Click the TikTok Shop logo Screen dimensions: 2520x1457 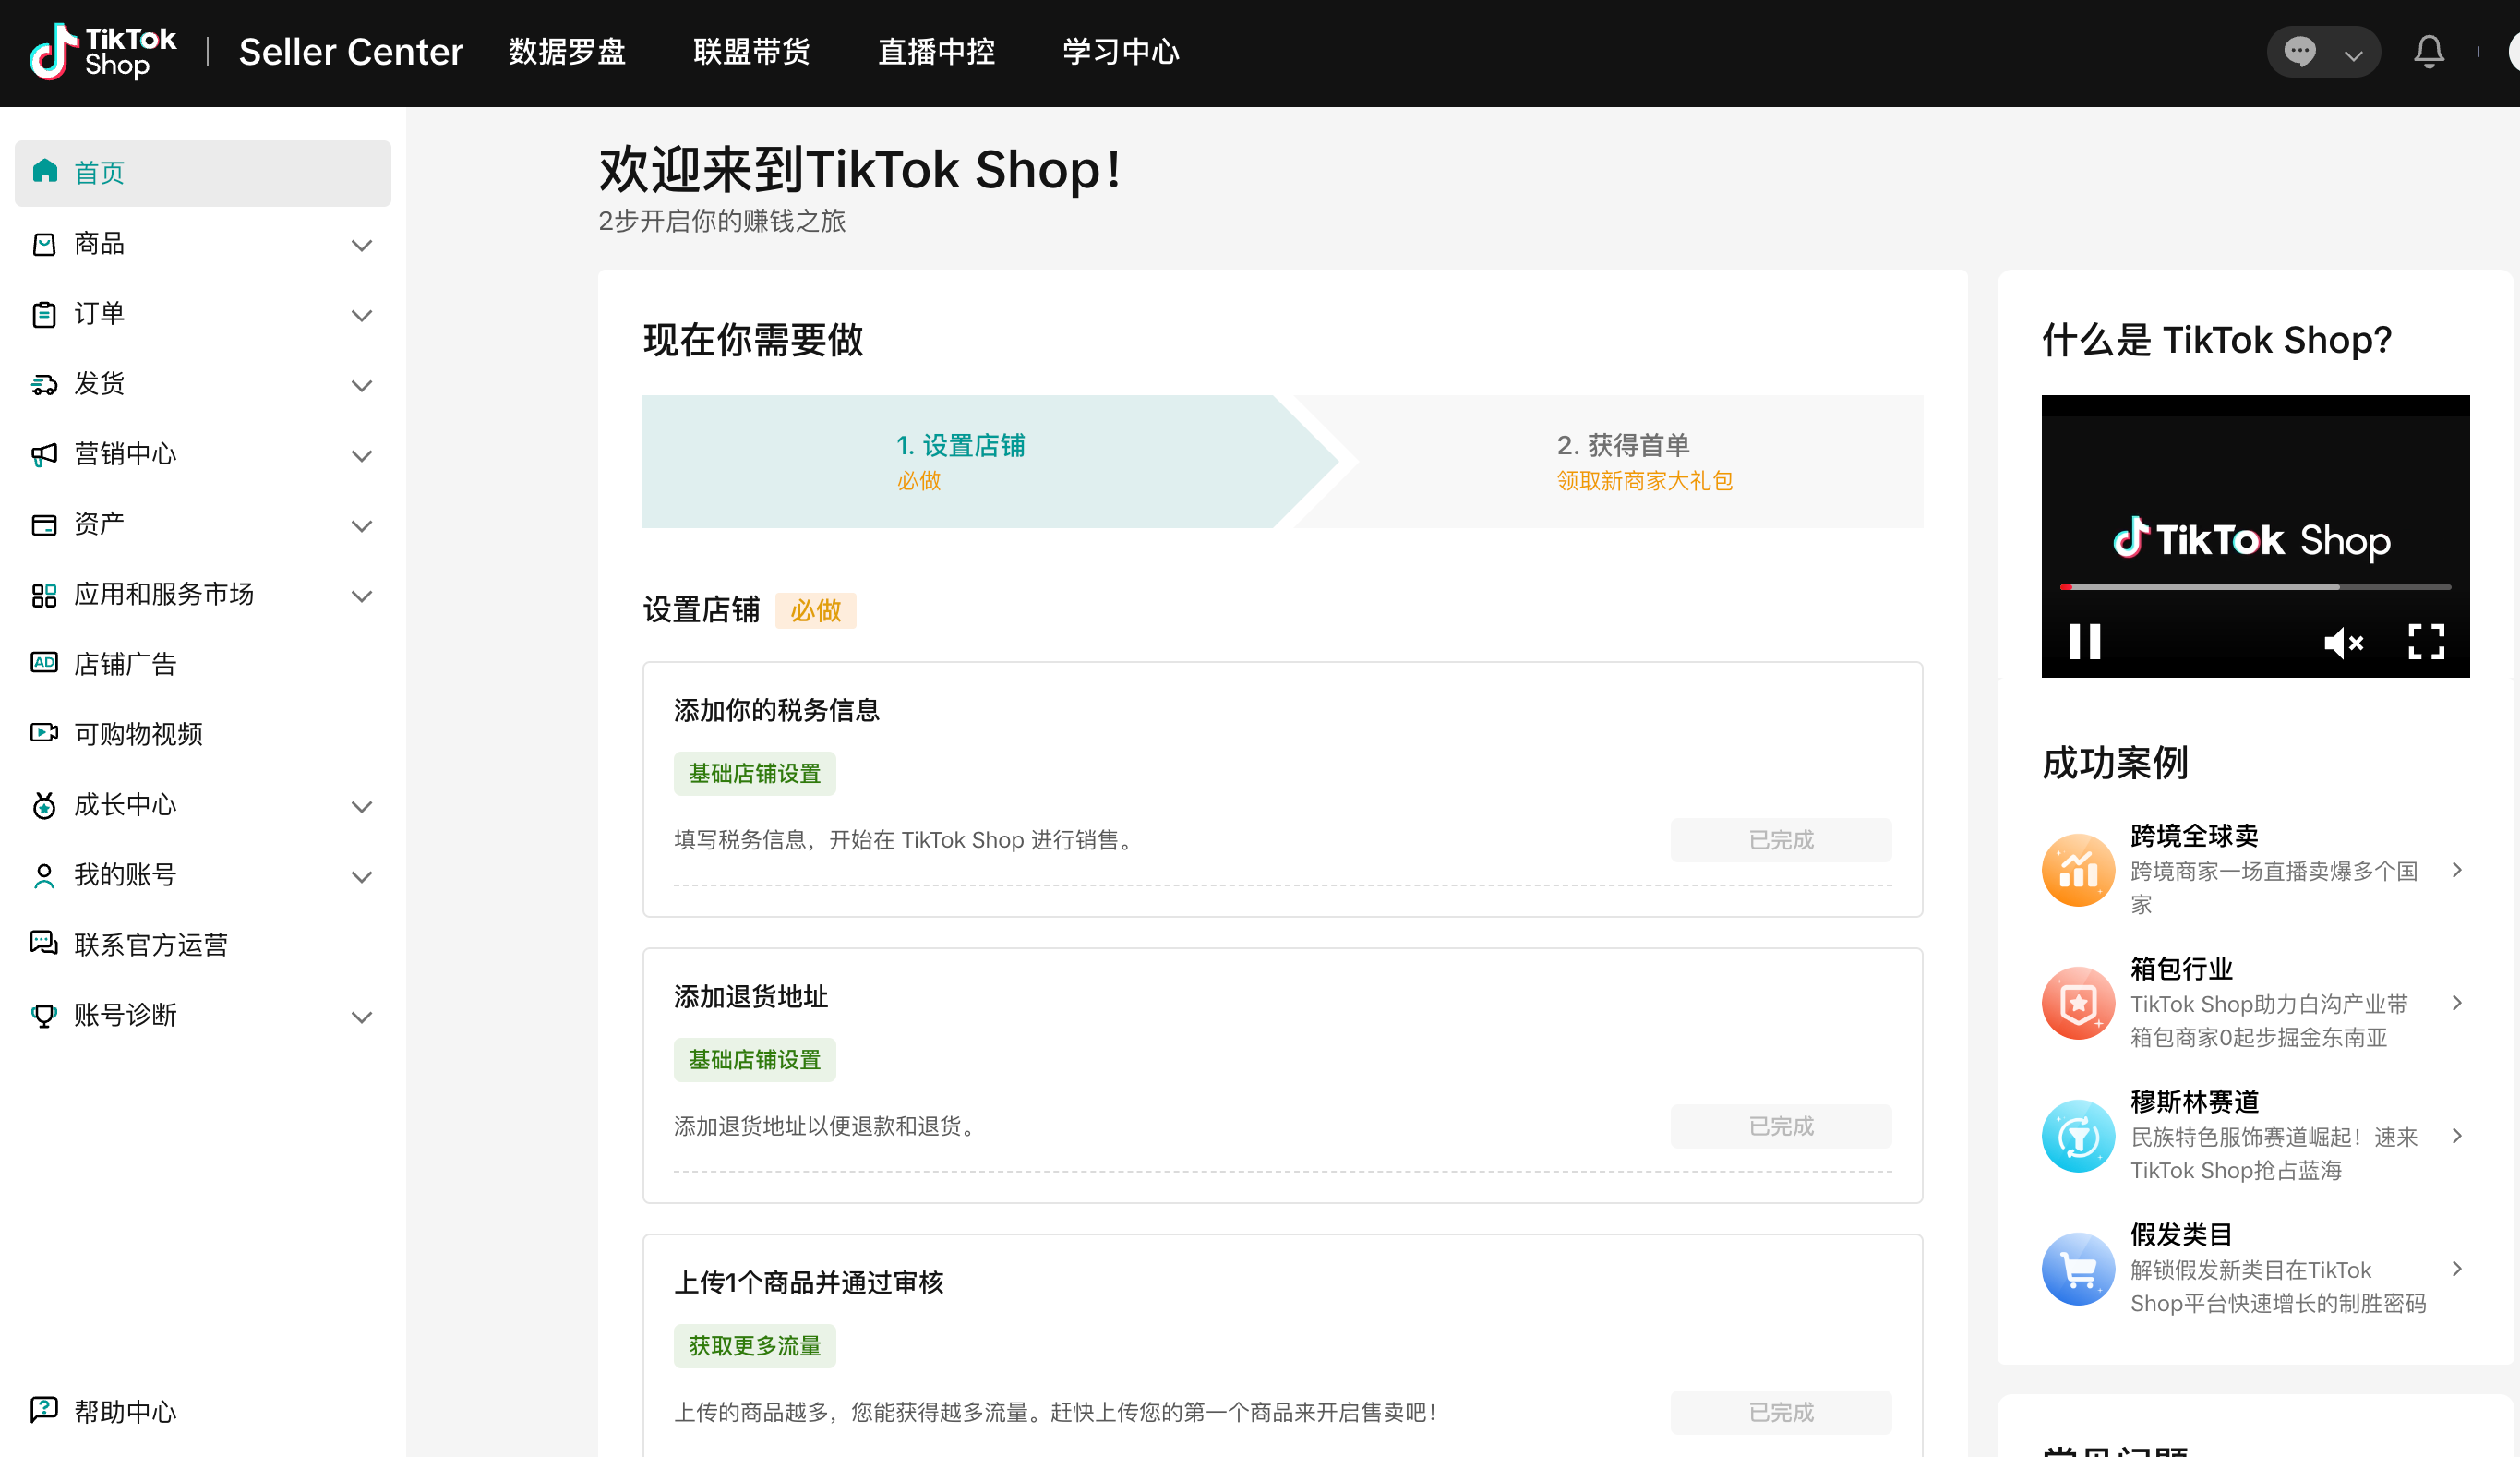tap(103, 52)
